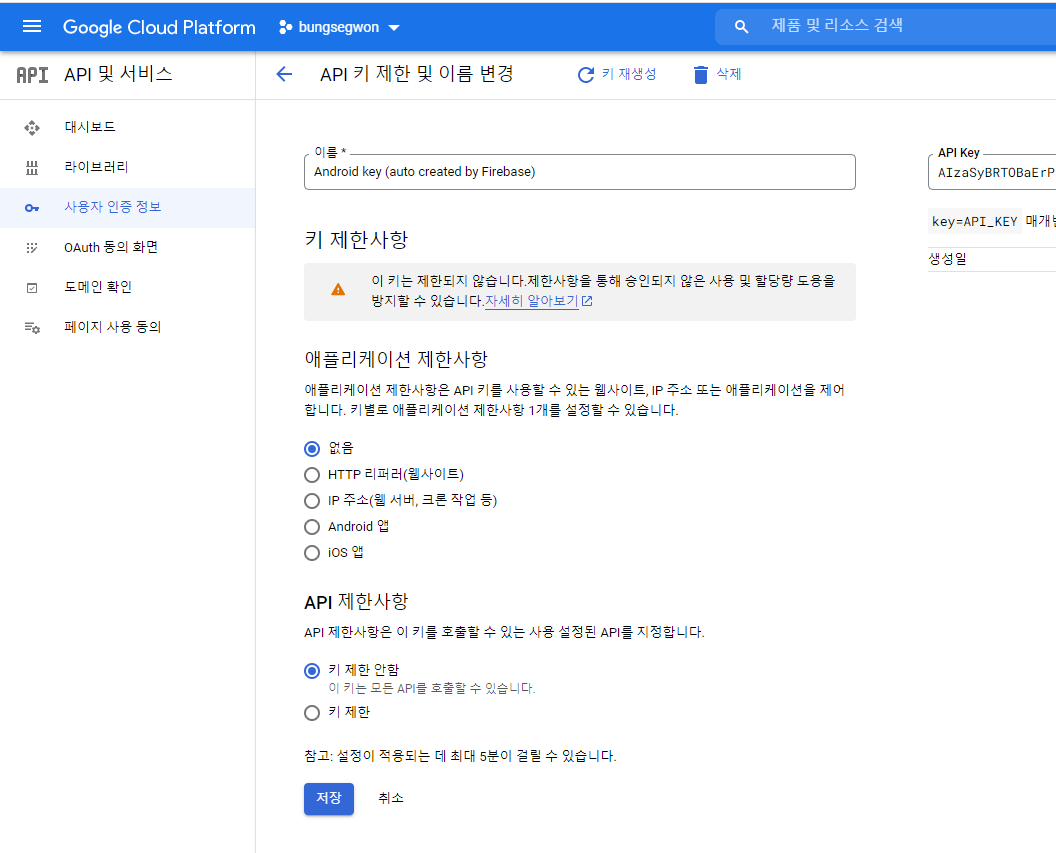This screenshot has width=1056, height=853.
Task: Click the 페이지 사용 동의 settings icon
Action: click(x=32, y=328)
